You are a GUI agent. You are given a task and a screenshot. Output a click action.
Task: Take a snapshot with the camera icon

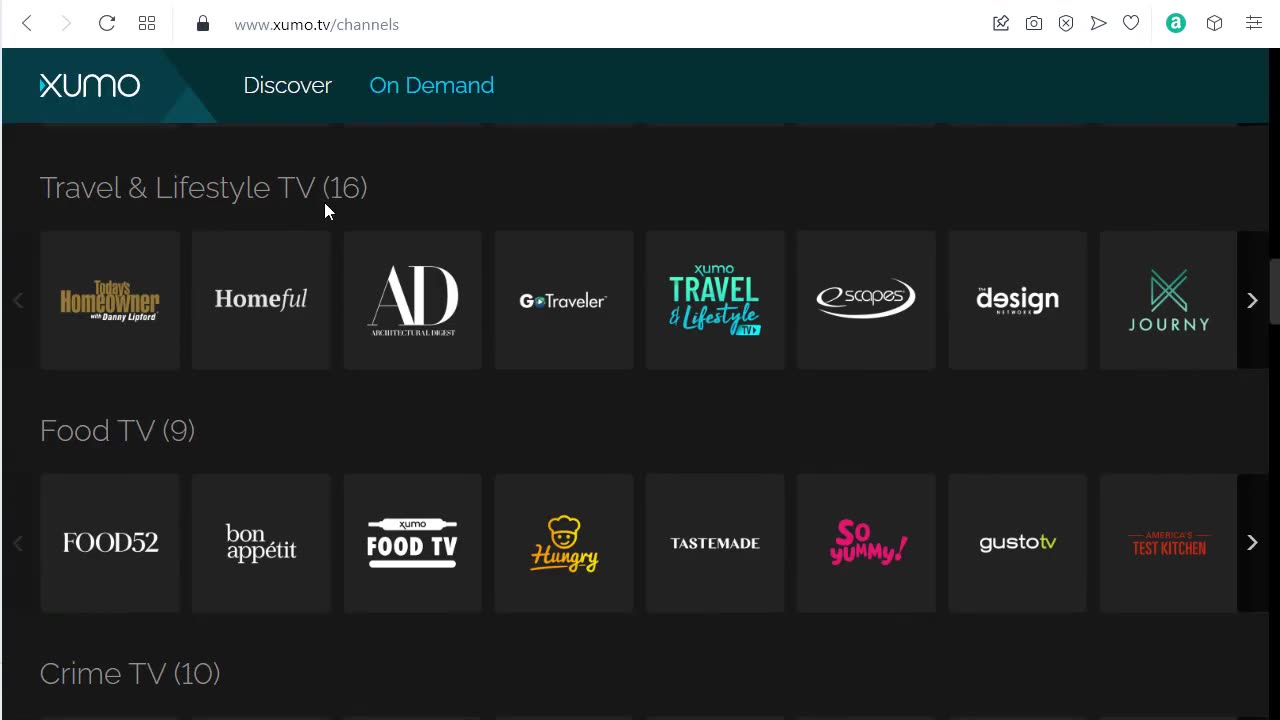(1034, 23)
